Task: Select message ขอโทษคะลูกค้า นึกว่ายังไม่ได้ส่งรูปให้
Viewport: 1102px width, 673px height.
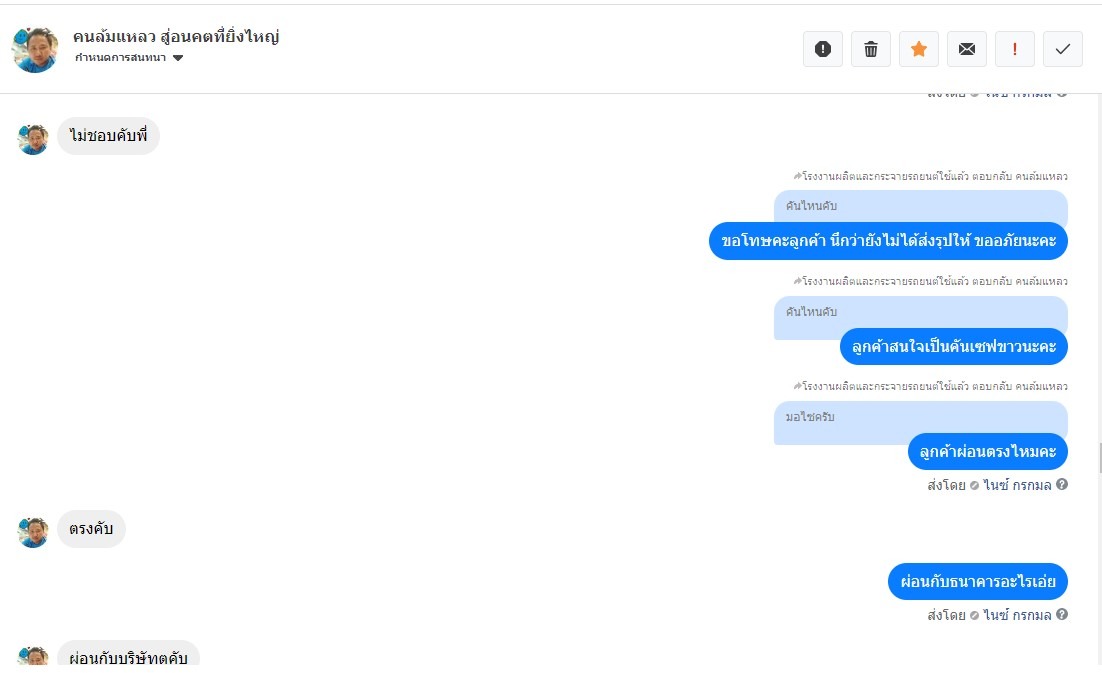Action: [x=888, y=241]
